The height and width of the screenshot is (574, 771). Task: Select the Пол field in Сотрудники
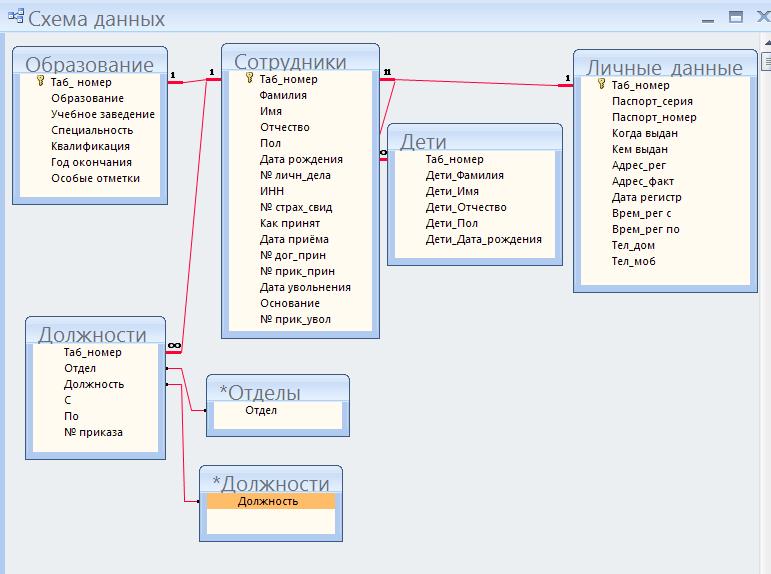(300, 143)
